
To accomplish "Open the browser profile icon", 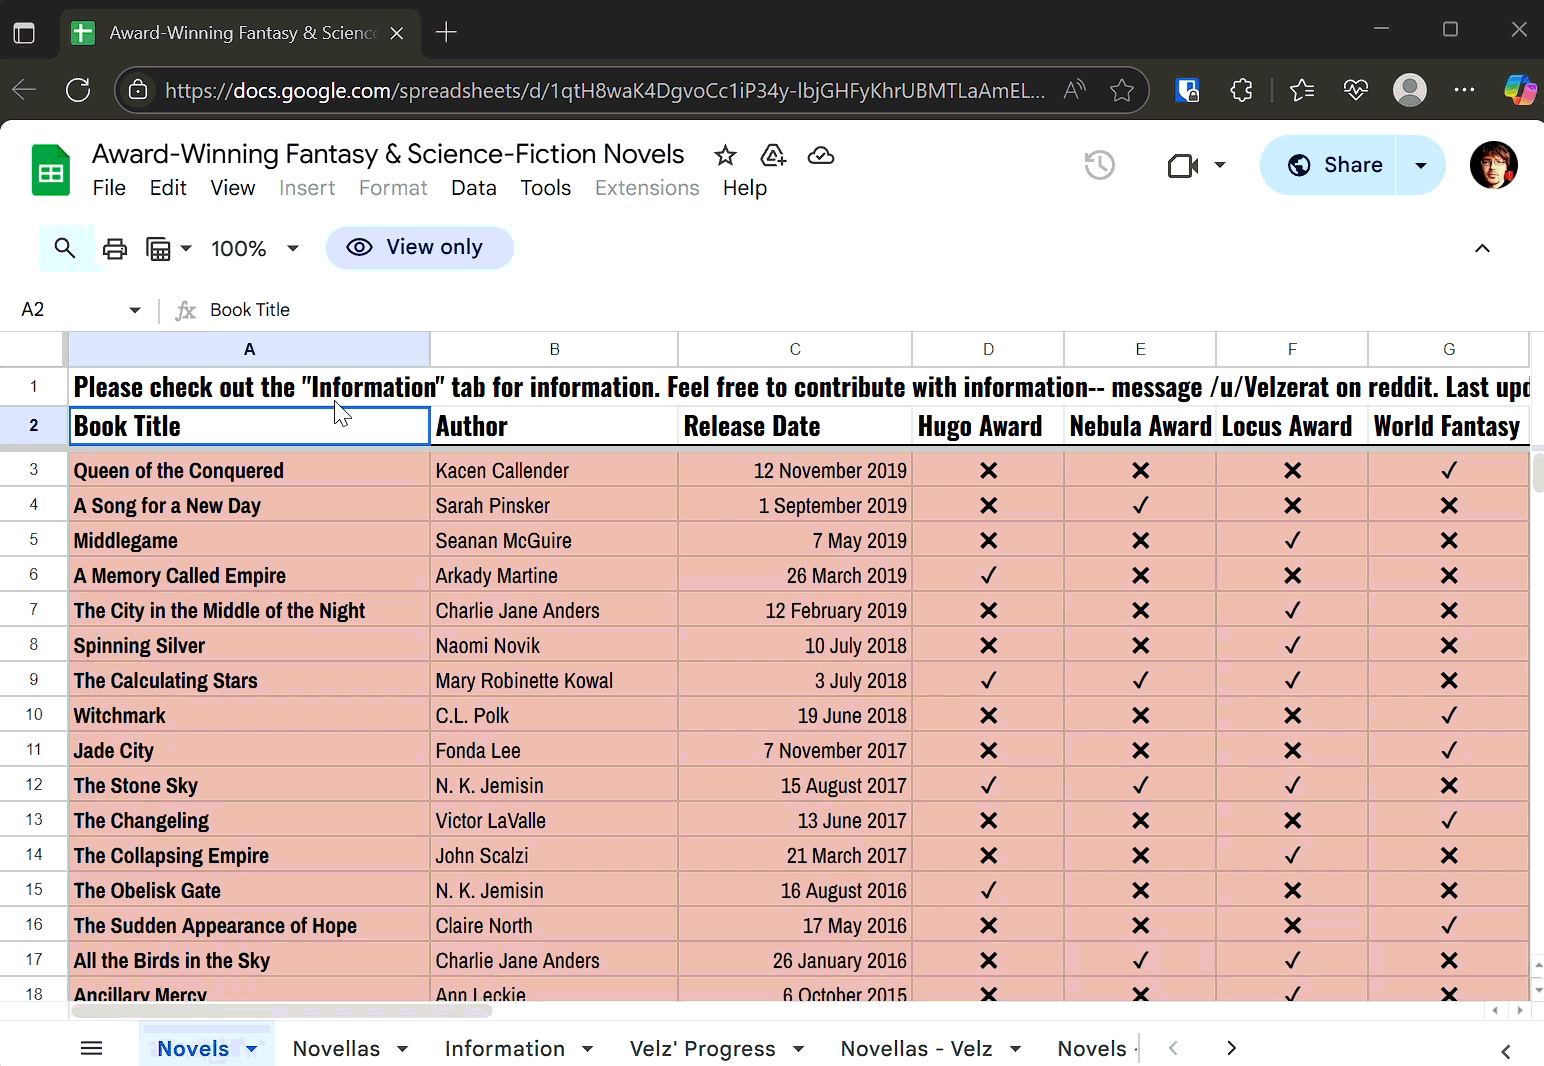I will 1410,90.
